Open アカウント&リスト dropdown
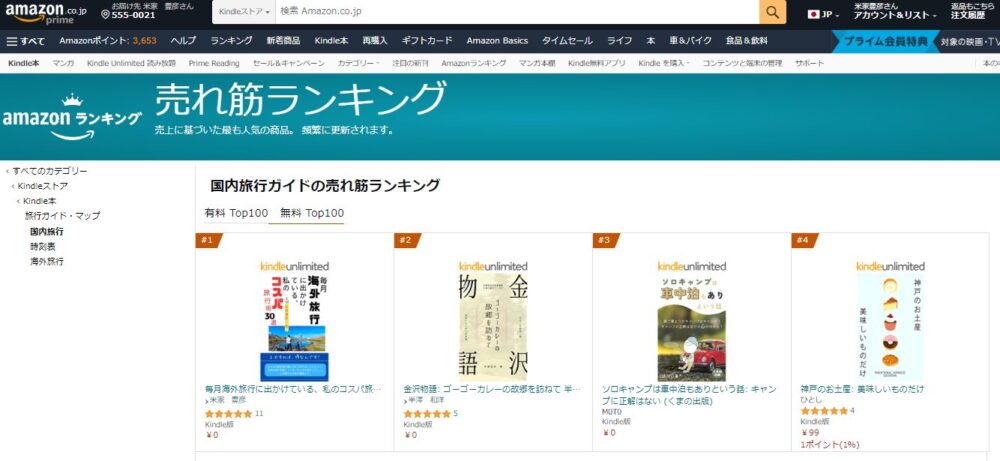This screenshot has height=461, width=1000. click(895, 11)
